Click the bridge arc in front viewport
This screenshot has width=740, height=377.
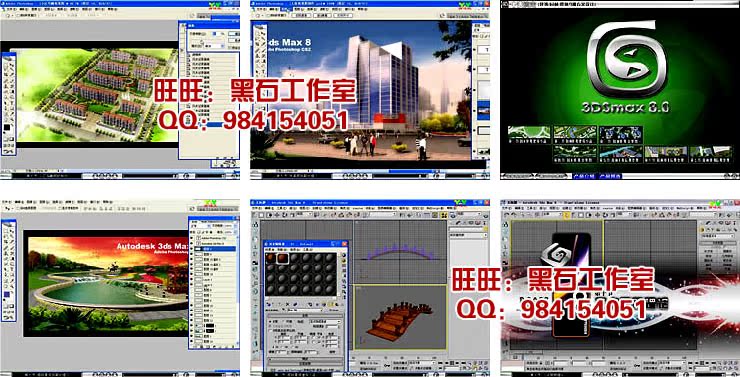tap(400, 251)
